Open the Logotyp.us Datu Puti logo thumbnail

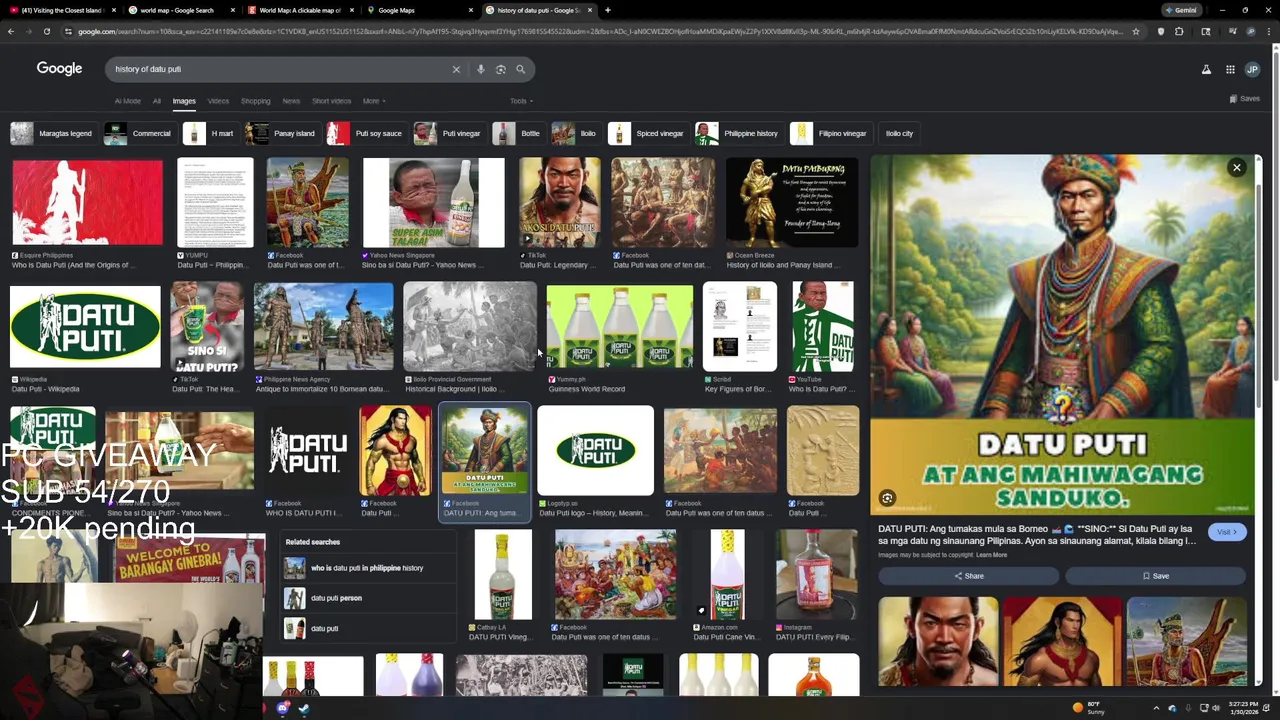(x=595, y=451)
